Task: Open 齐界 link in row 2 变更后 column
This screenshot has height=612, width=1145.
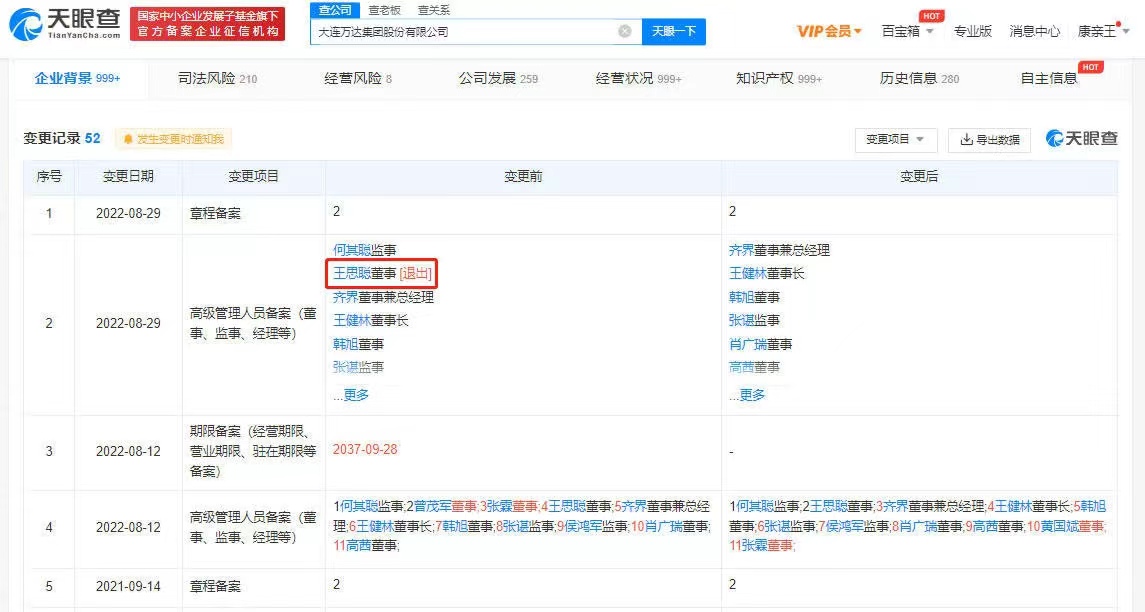Action: click(x=741, y=250)
